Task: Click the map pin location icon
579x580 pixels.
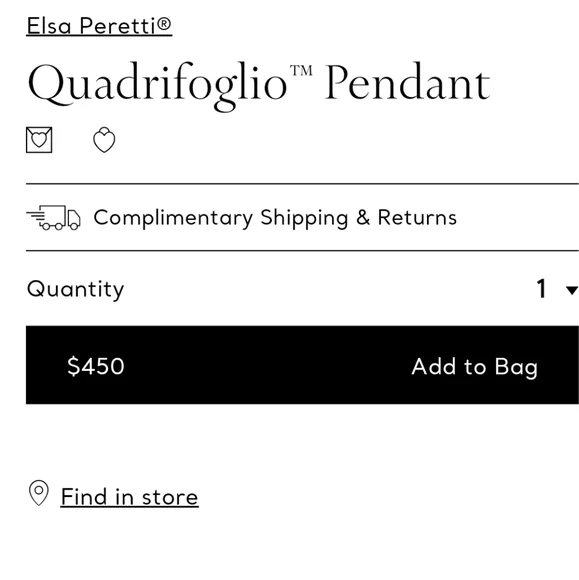Action: tap(39, 493)
